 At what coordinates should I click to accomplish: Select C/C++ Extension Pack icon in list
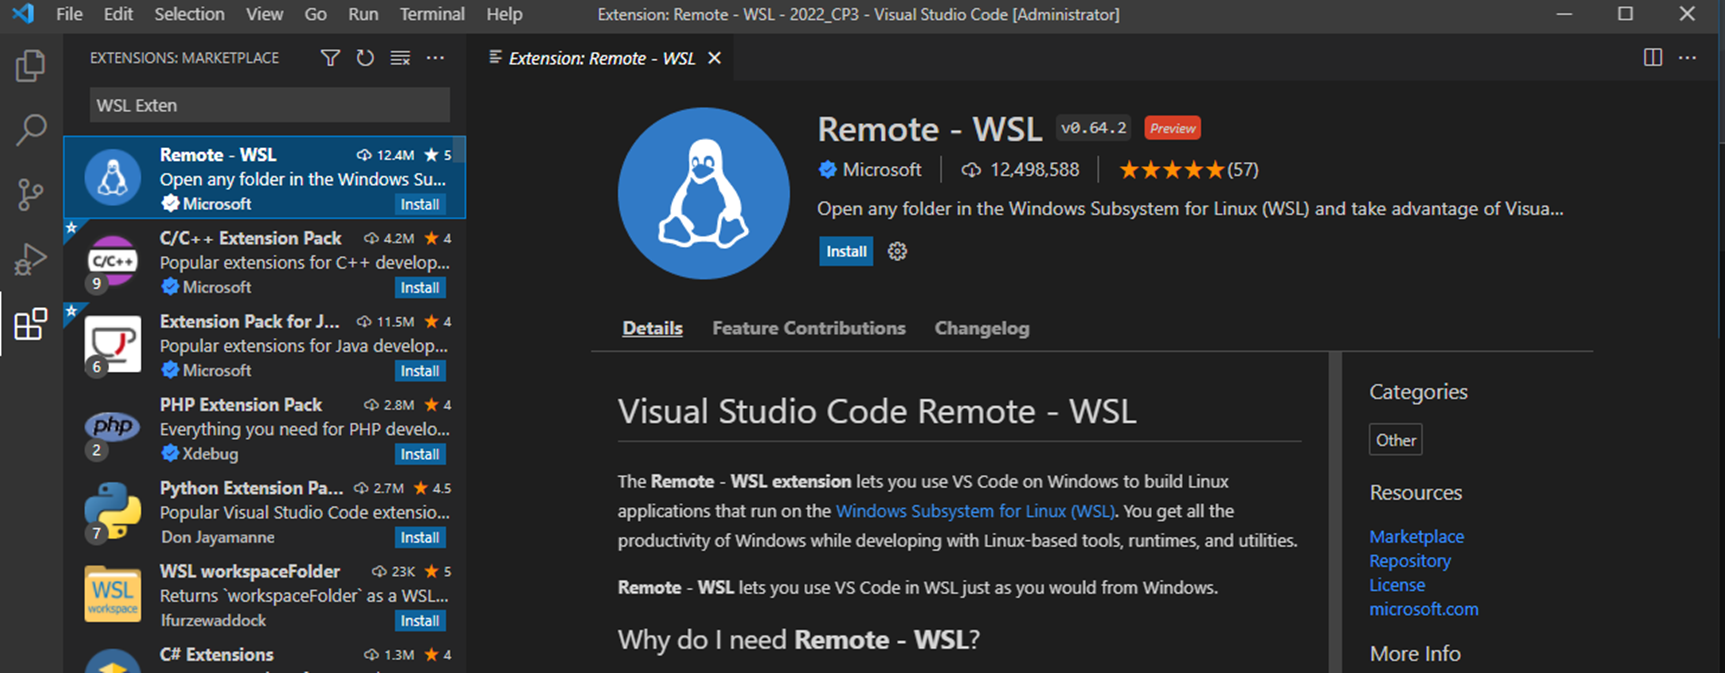point(112,261)
